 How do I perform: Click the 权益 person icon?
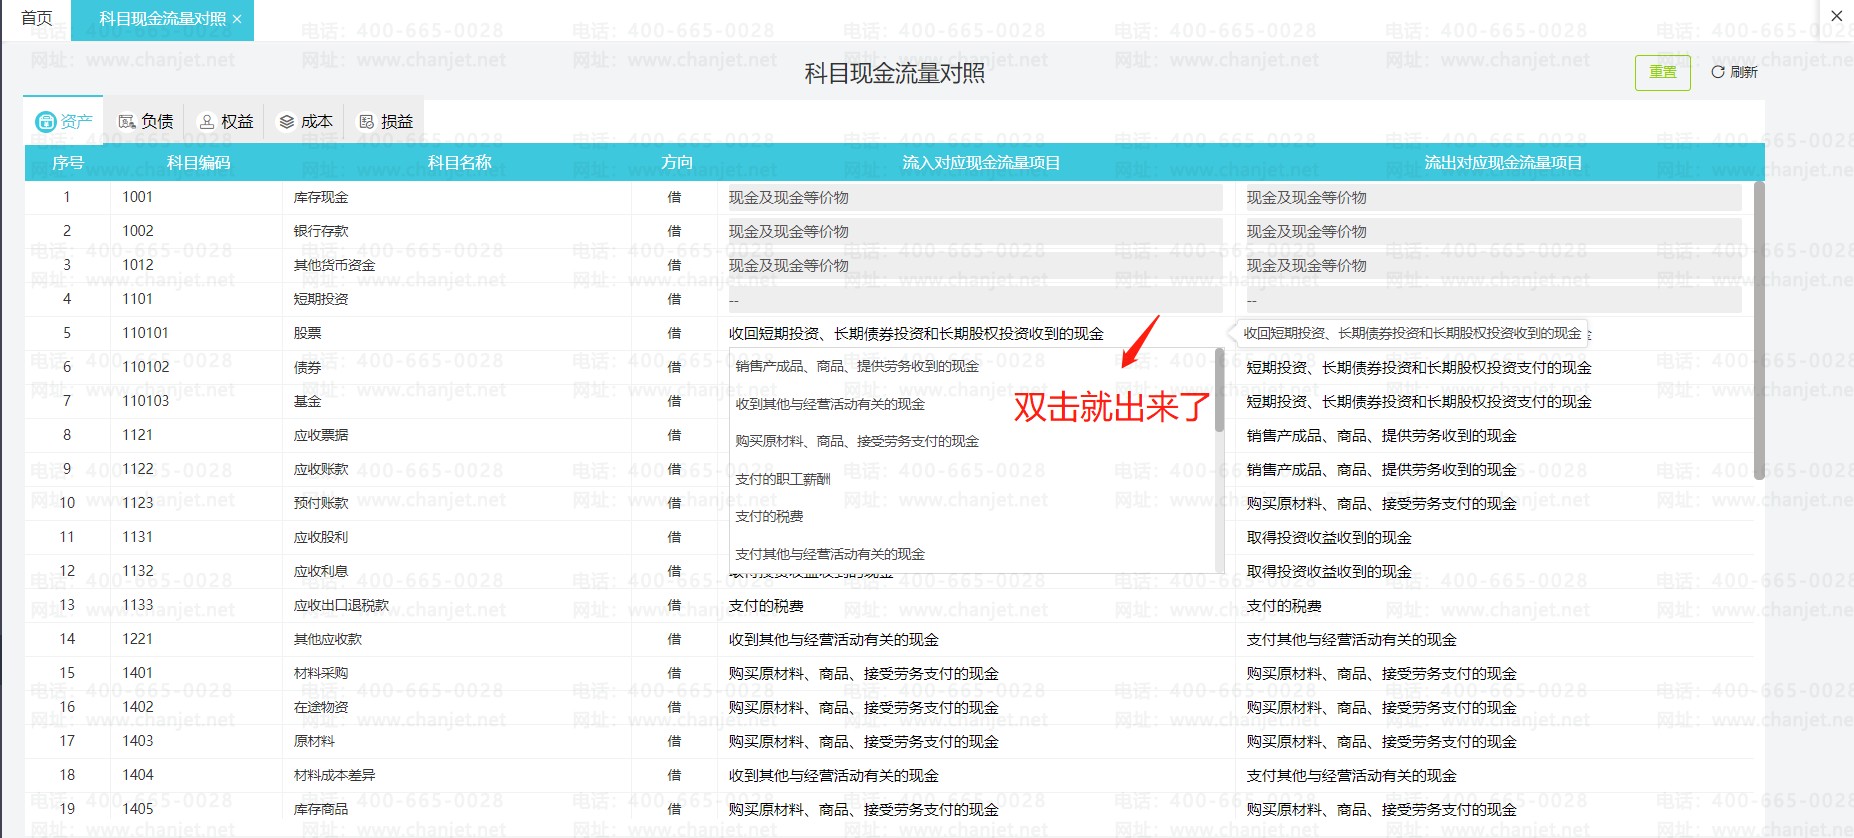pyautogui.click(x=207, y=122)
